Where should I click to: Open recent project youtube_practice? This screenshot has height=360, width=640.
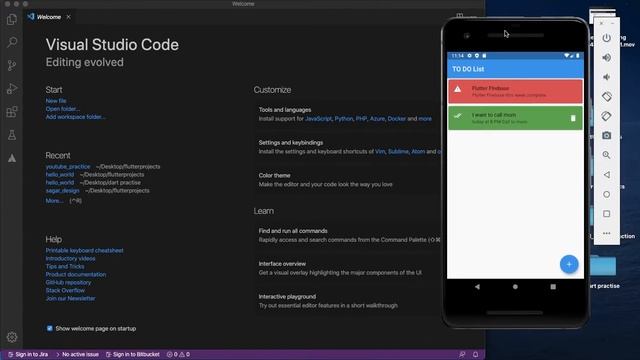coord(68,167)
